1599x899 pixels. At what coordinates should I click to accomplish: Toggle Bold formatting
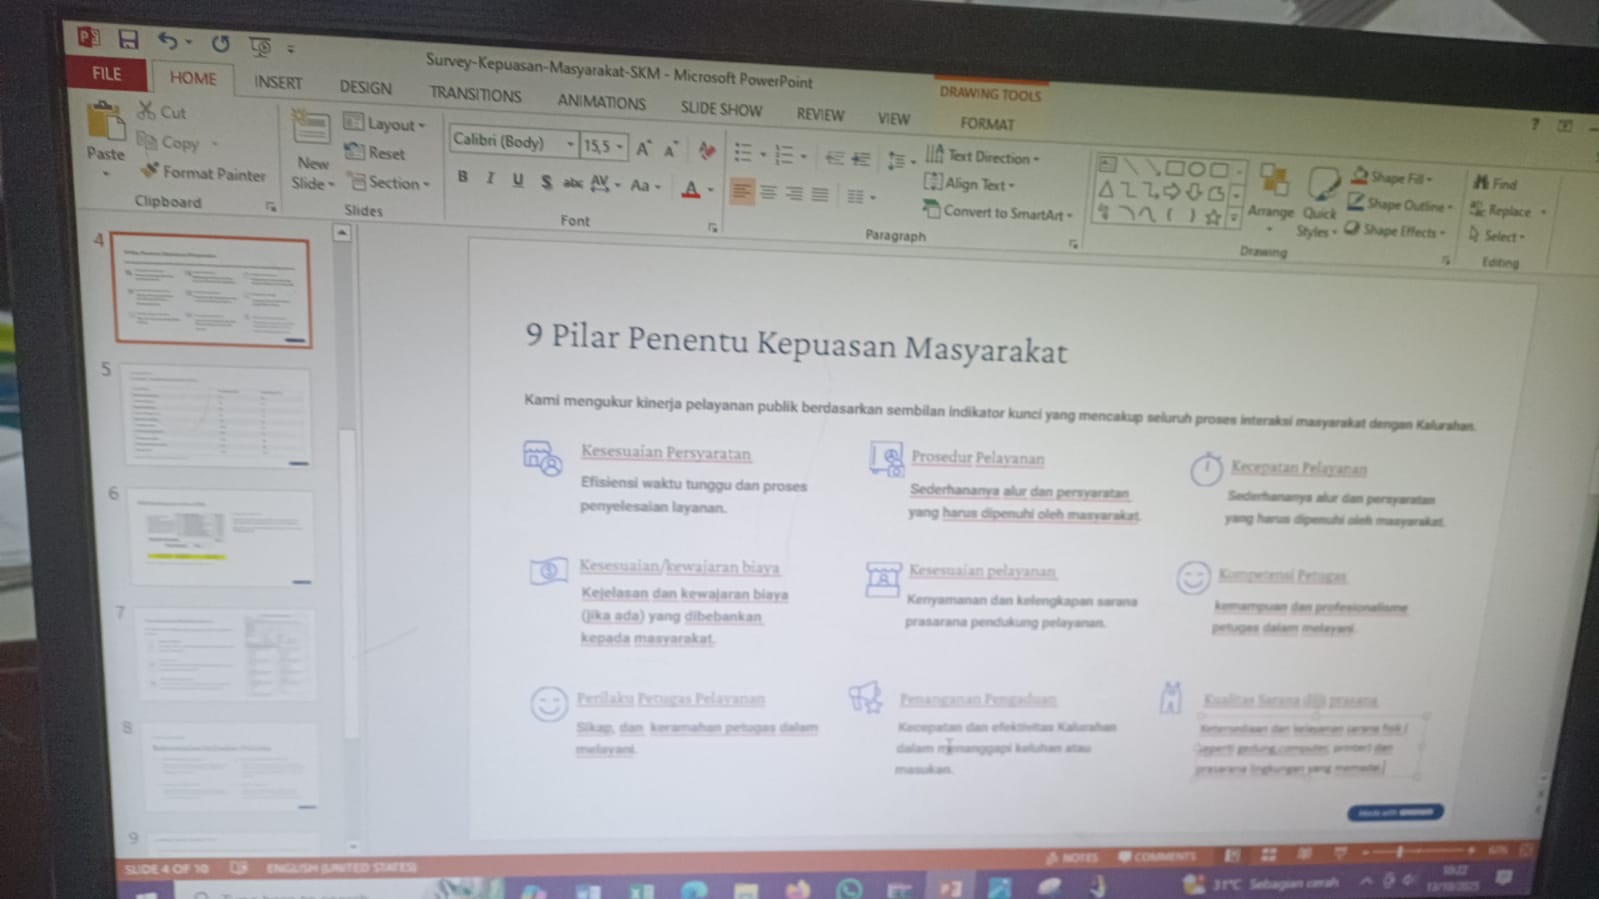tap(462, 177)
